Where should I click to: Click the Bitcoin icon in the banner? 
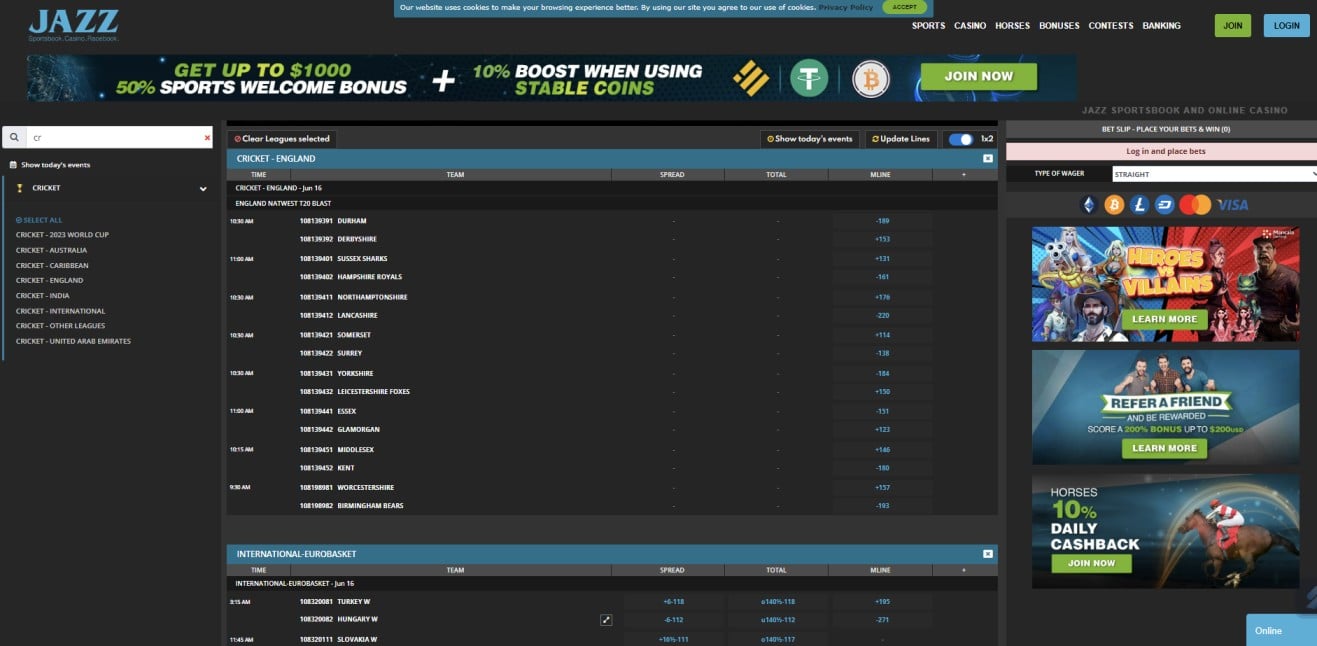tap(871, 77)
